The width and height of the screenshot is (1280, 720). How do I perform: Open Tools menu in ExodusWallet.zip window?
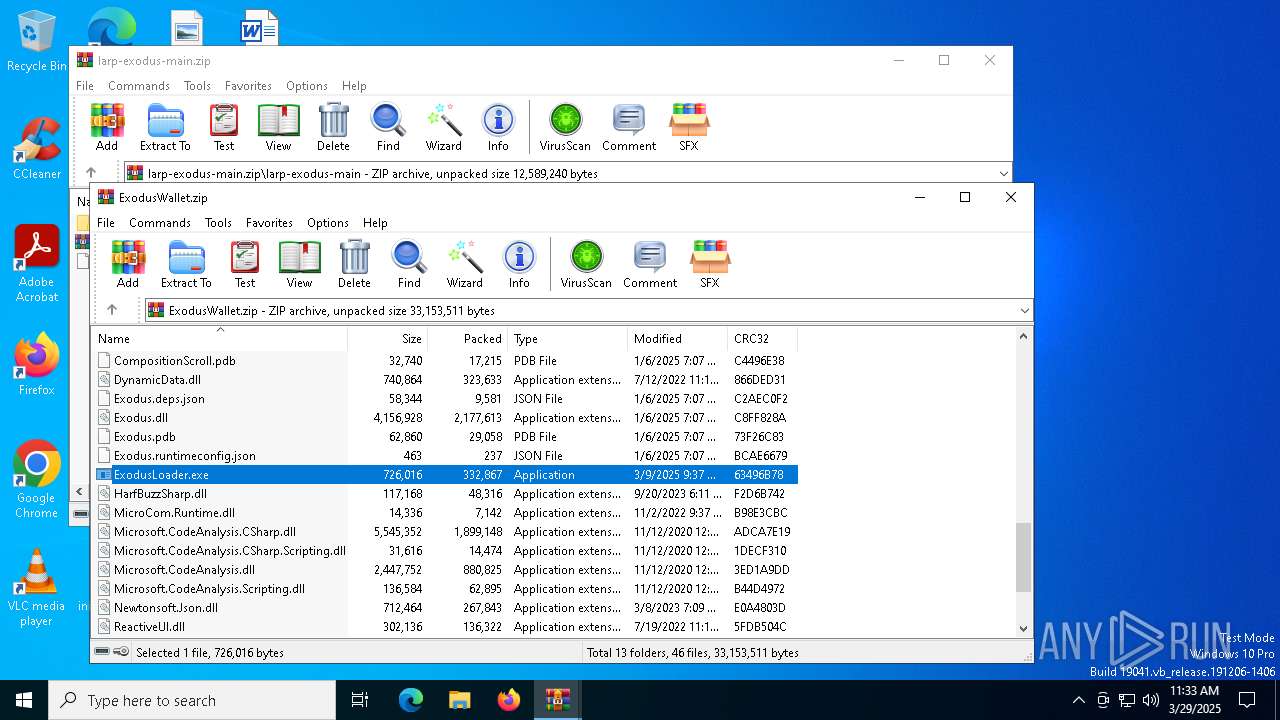pos(218,223)
